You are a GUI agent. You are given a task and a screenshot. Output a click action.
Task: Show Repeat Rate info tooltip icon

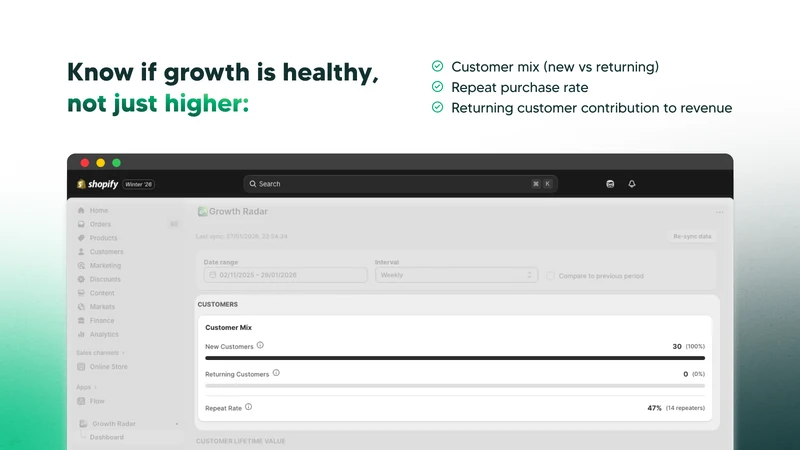click(248, 407)
